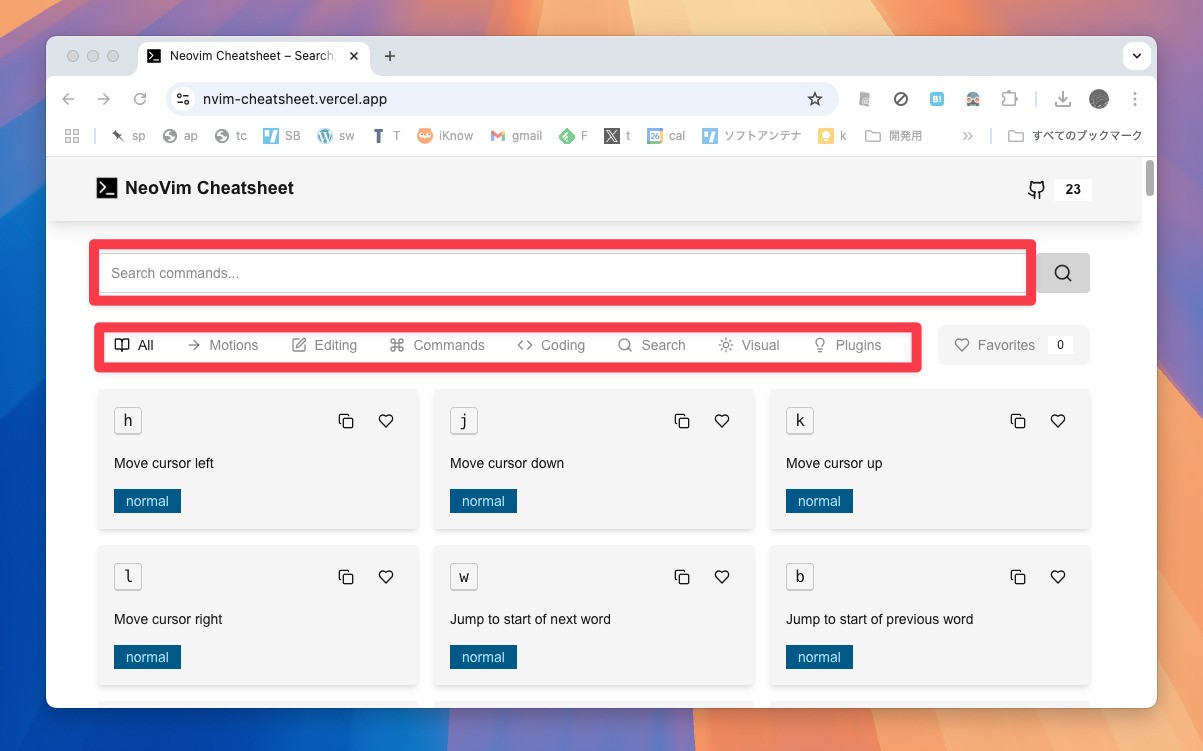Copy the 'l' command
Viewport: 1203px width, 751px height.
pos(346,577)
